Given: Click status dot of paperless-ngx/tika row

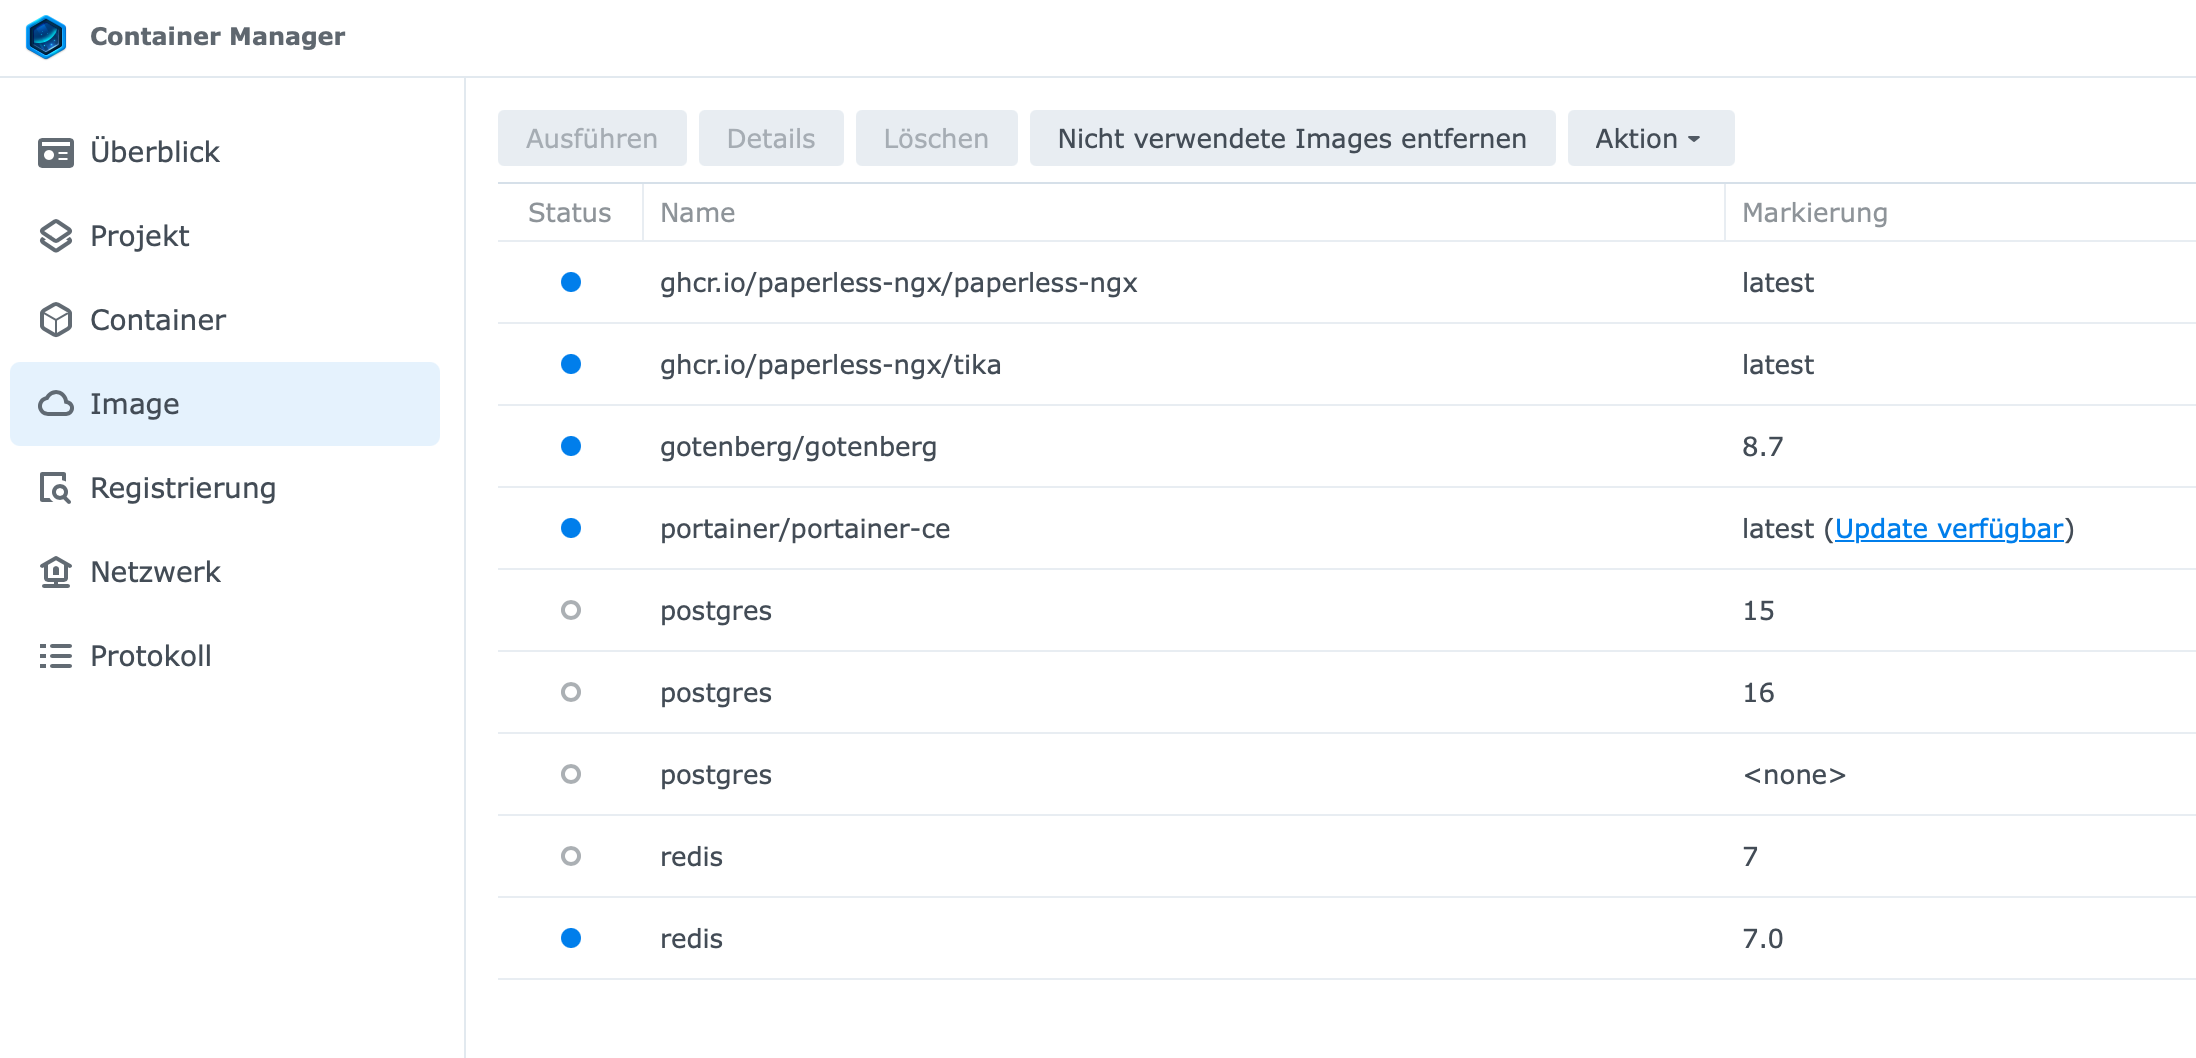Looking at the screenshot, I should click(571, 364).
